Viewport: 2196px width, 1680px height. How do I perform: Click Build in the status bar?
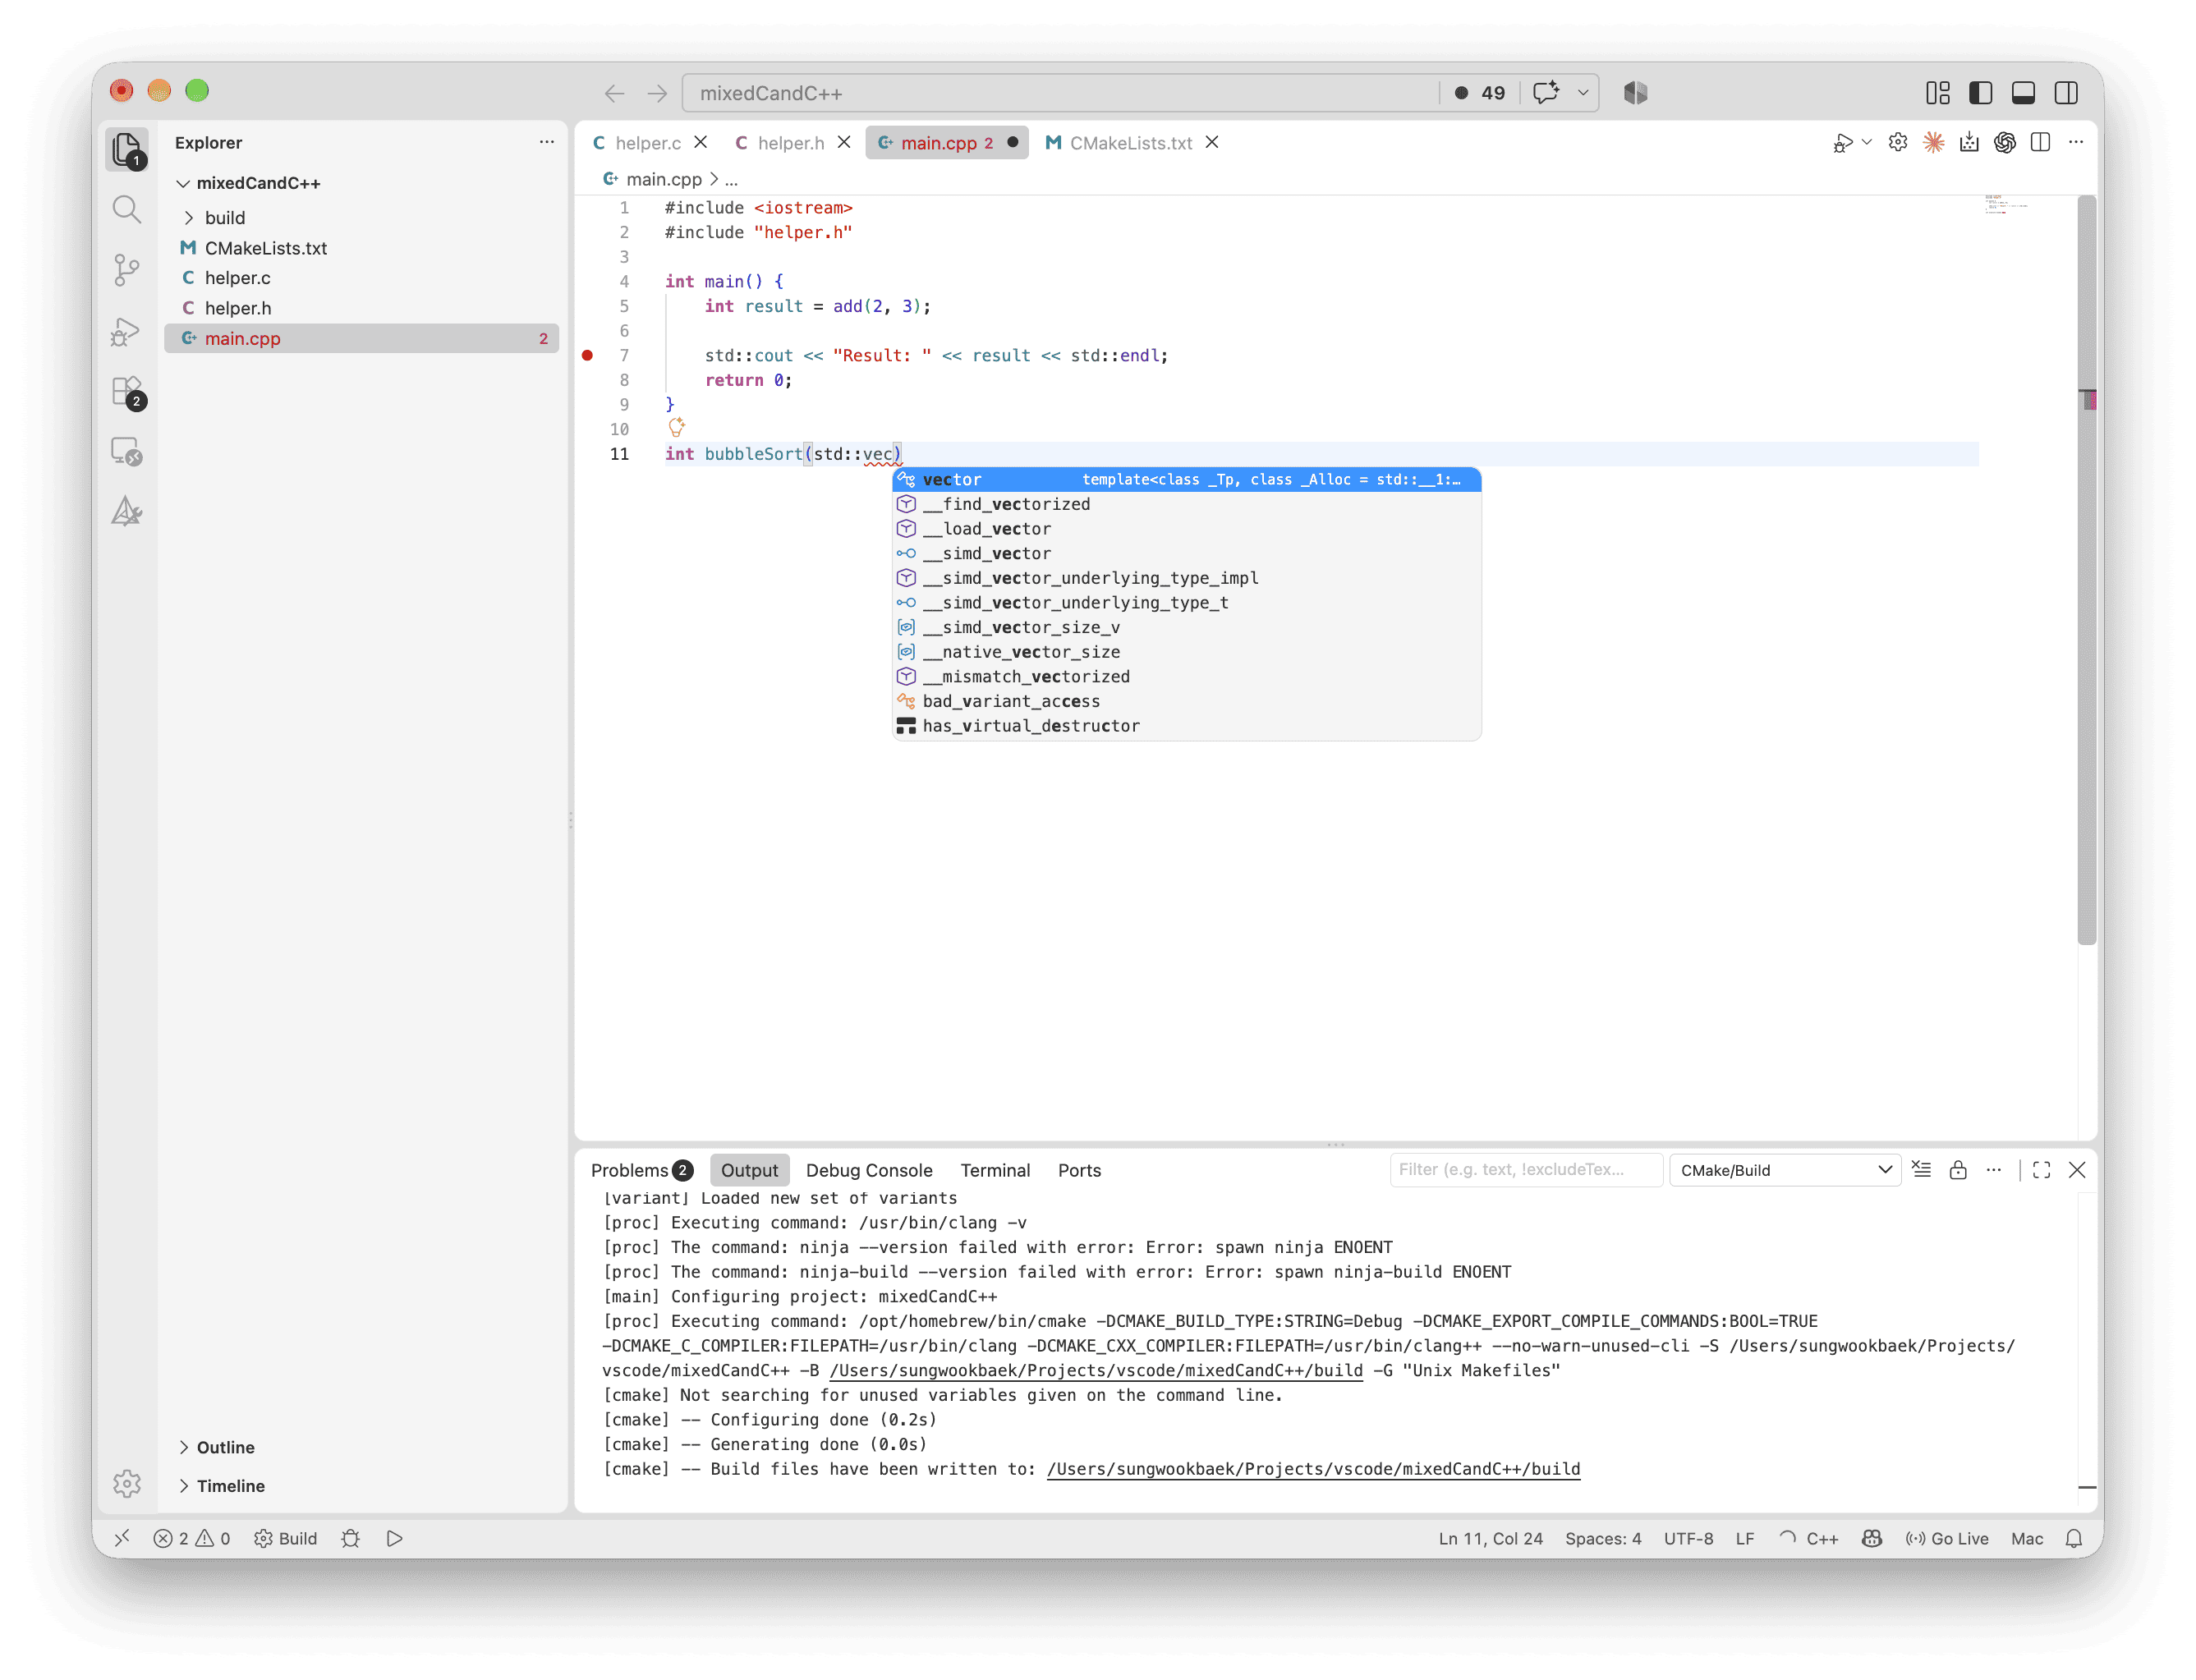286,1538
